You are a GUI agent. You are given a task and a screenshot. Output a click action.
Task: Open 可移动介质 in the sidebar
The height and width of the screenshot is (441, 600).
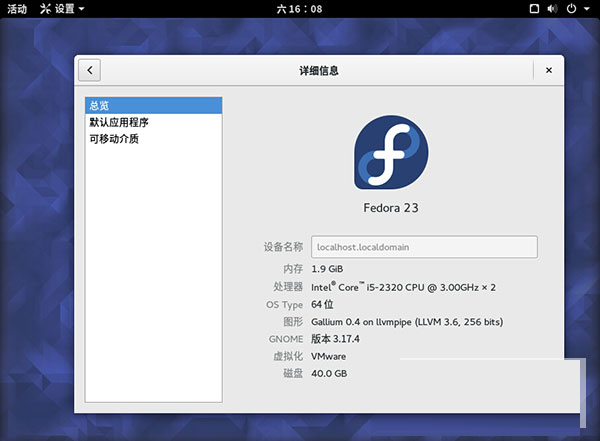coord(153,139)
